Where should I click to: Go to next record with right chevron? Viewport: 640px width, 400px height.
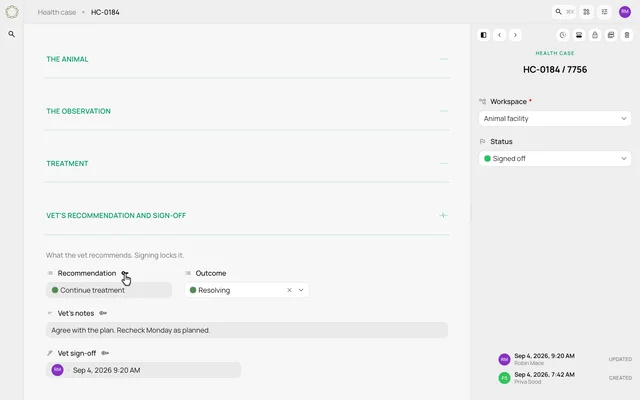click(516, 35)
